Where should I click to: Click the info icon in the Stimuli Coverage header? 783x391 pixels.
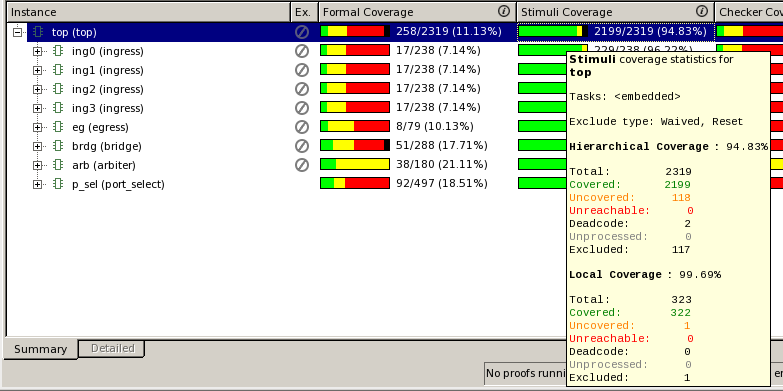point(702,11)
